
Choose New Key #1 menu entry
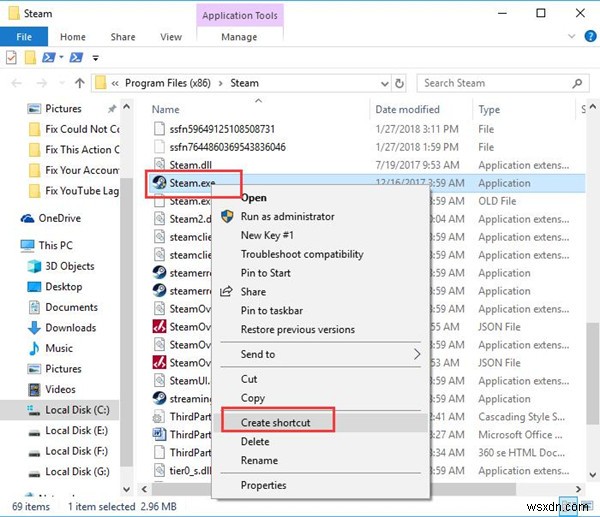coord(267,235)
